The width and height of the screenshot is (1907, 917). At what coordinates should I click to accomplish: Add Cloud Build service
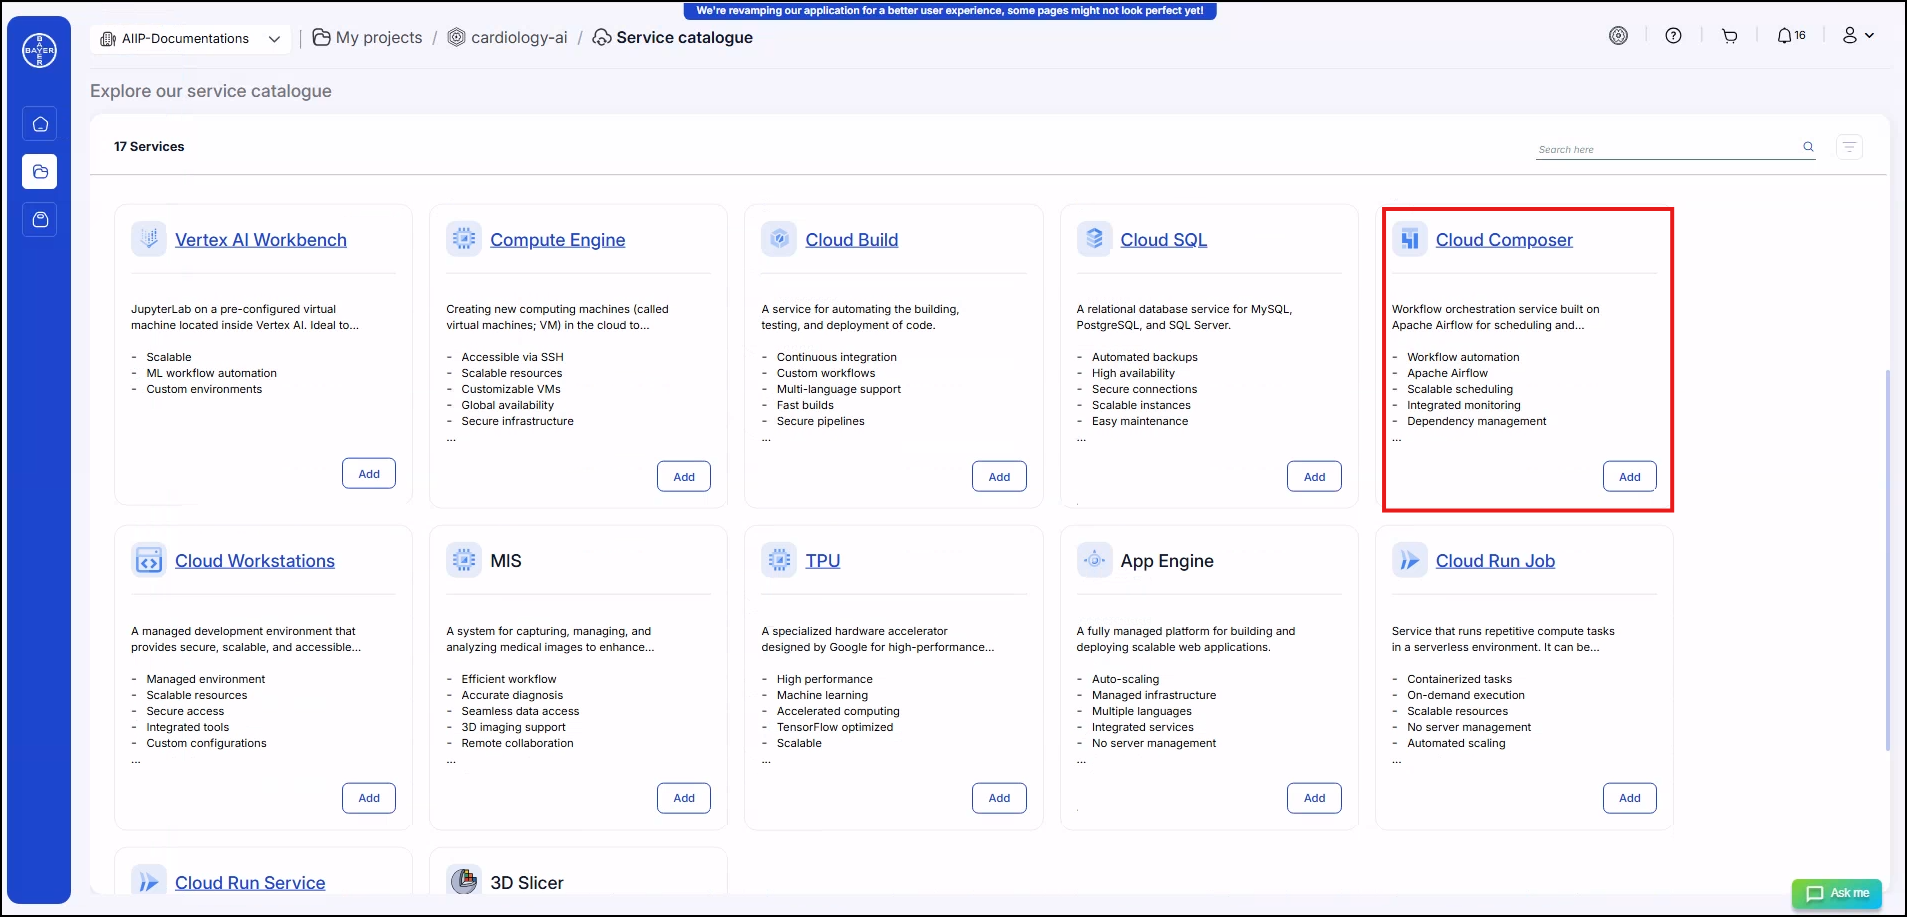[x=999, y=477]
